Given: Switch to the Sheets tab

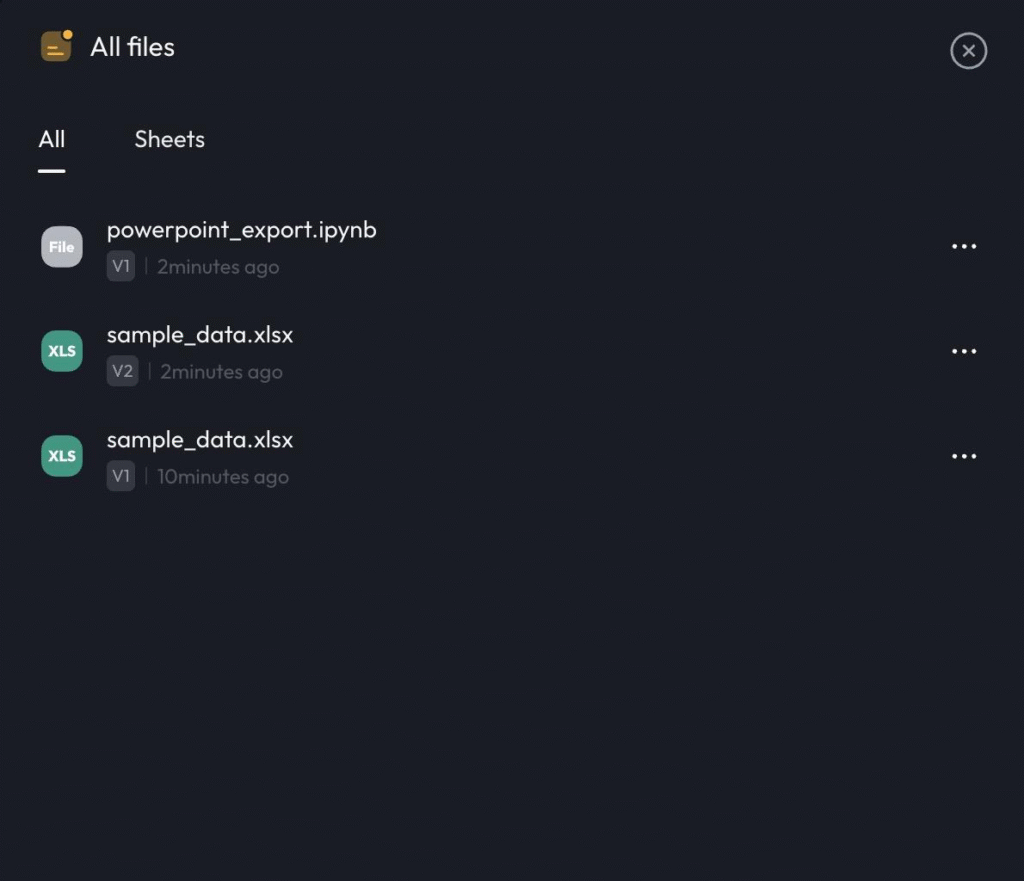Looking at the screenshot, I should click(x=169, y=140).
